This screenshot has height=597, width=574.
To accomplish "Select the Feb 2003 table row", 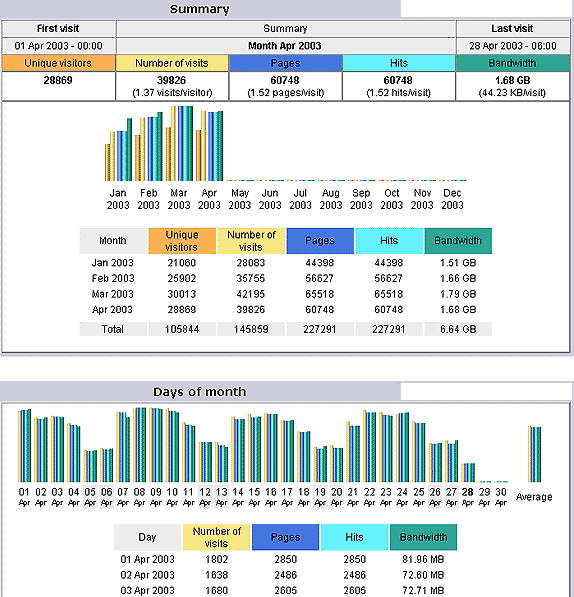I will coord(285,278).
